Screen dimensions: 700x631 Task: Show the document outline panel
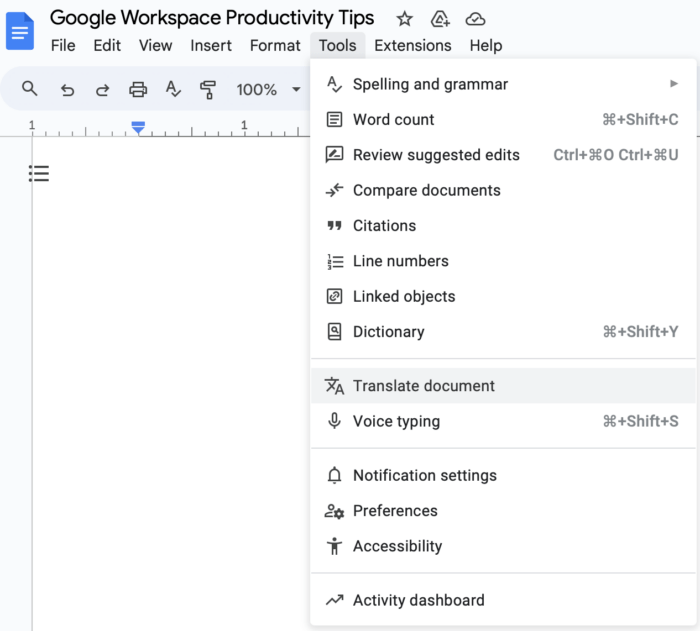[x=39, y=174]
